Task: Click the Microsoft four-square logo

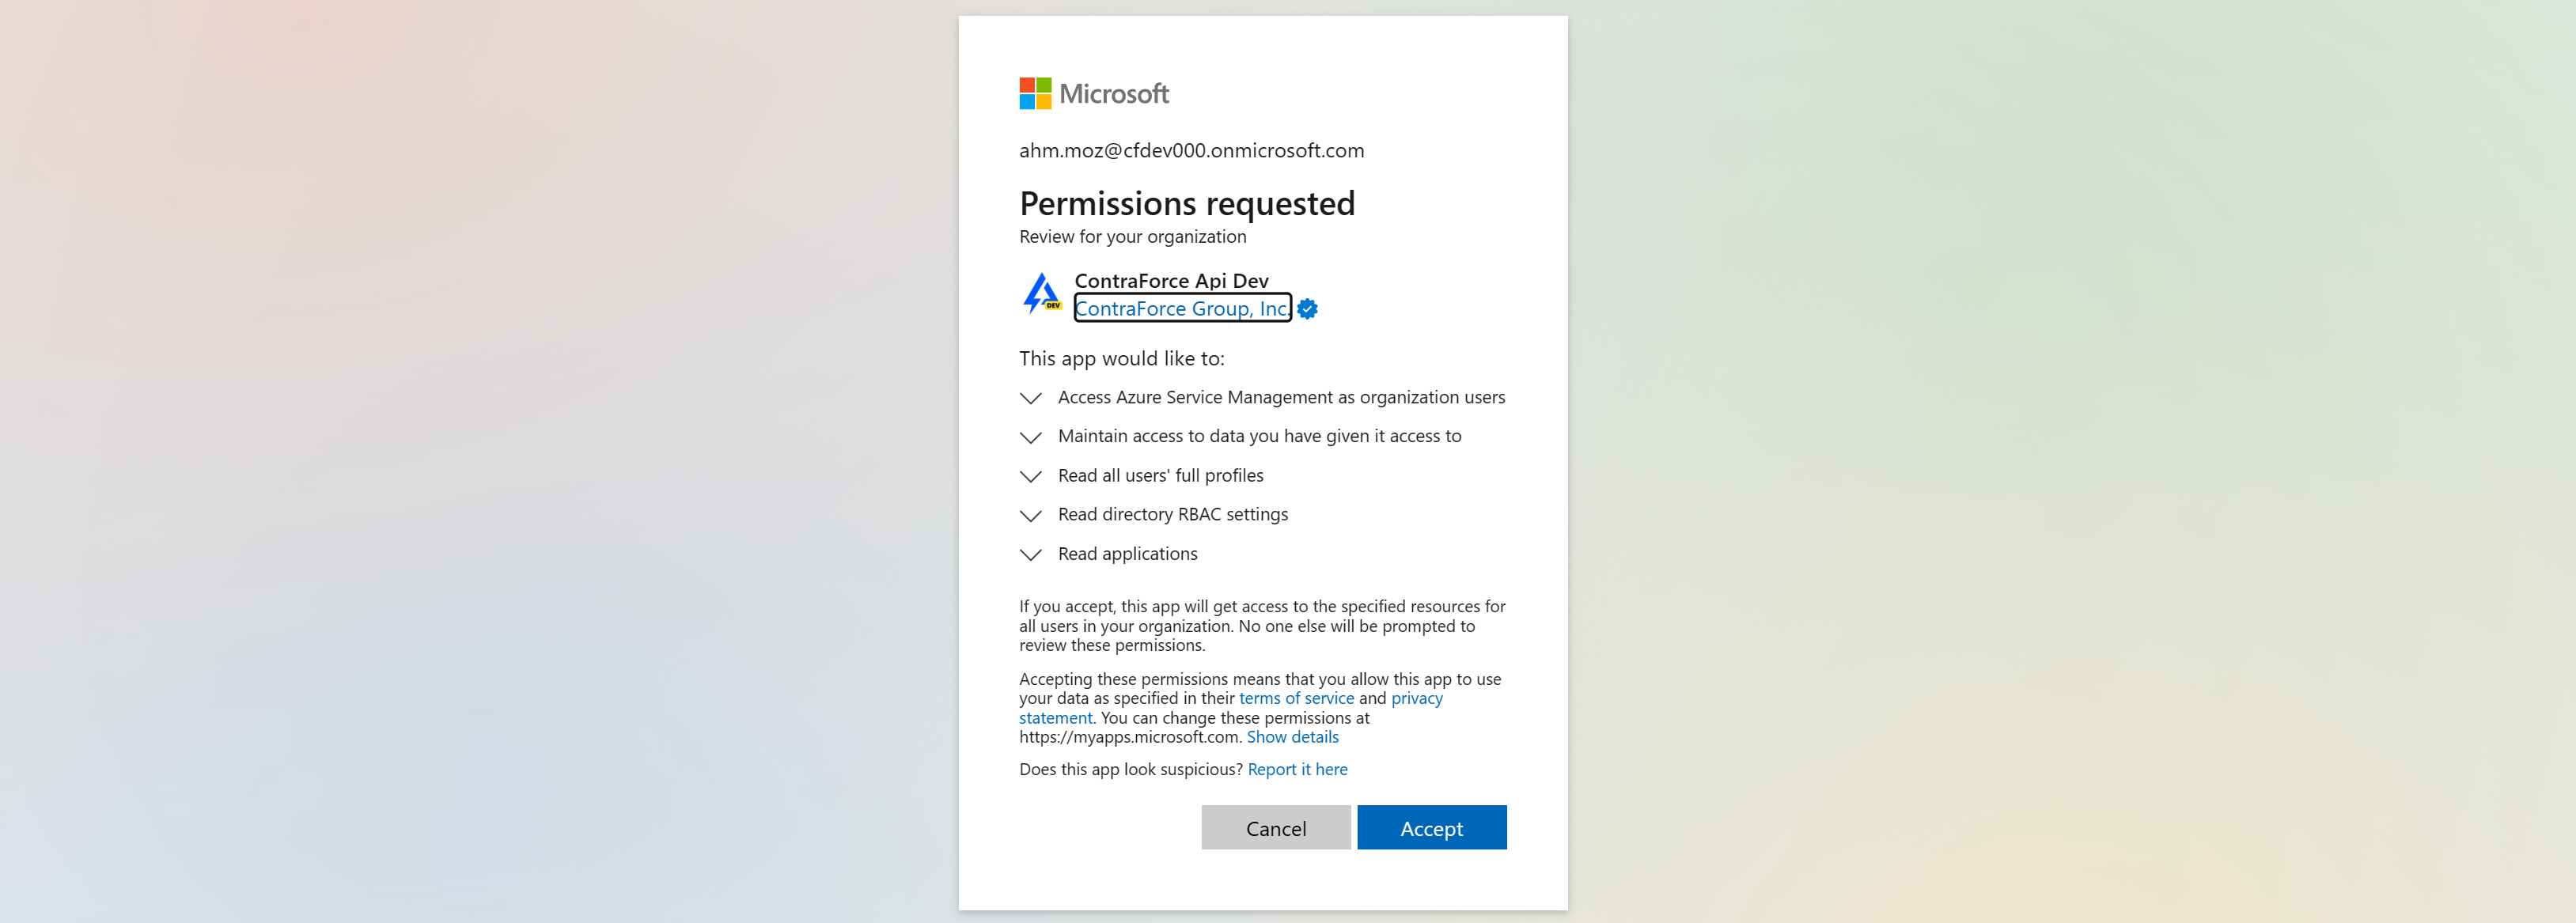Action: [x=1035, y=93]
